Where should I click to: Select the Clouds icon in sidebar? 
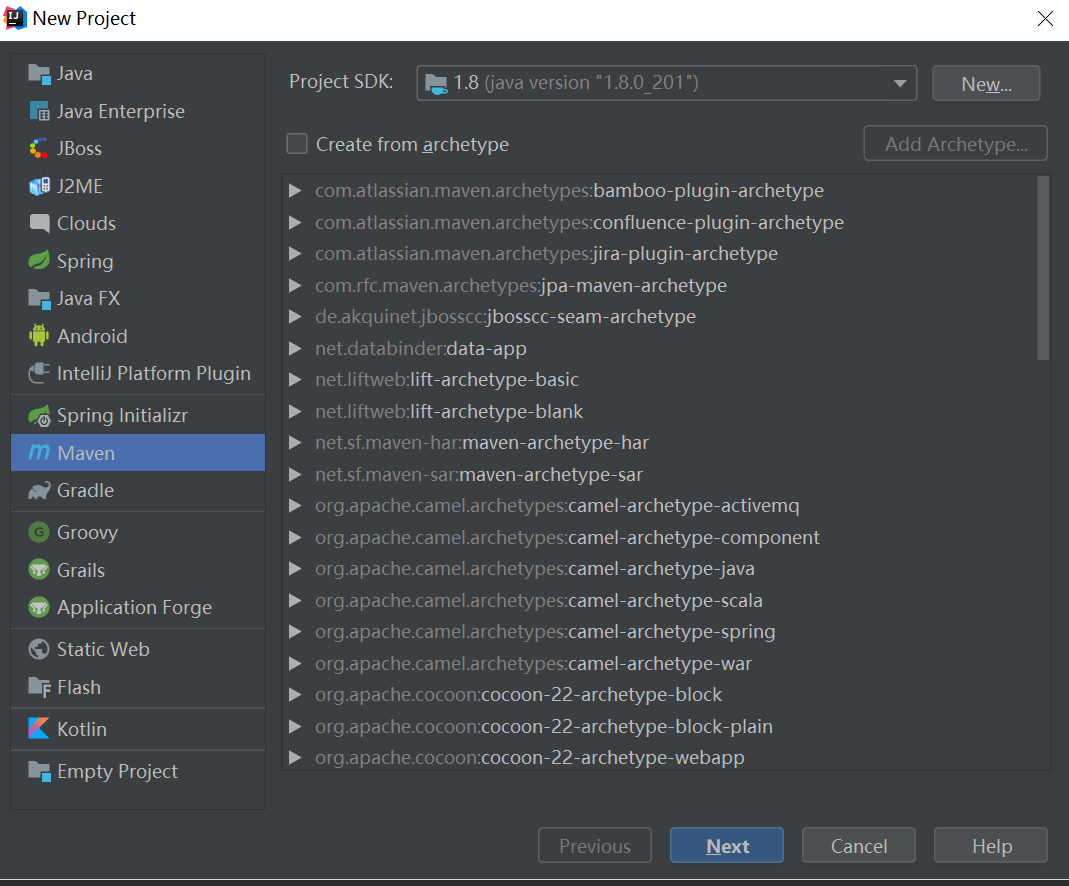coord(39,223)
